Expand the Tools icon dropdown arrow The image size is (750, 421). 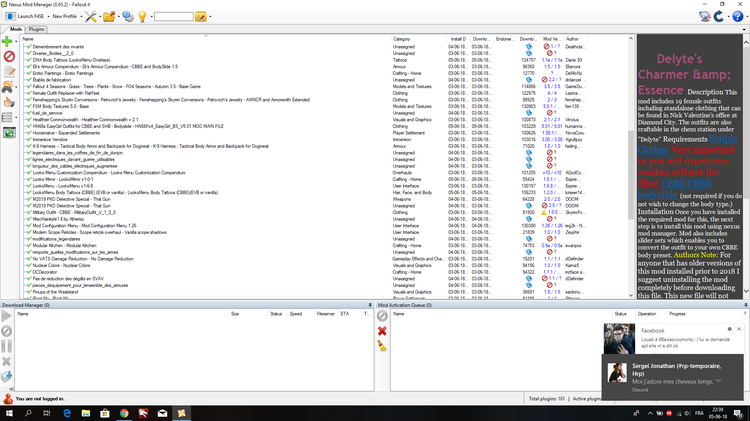tap(99, 17)
